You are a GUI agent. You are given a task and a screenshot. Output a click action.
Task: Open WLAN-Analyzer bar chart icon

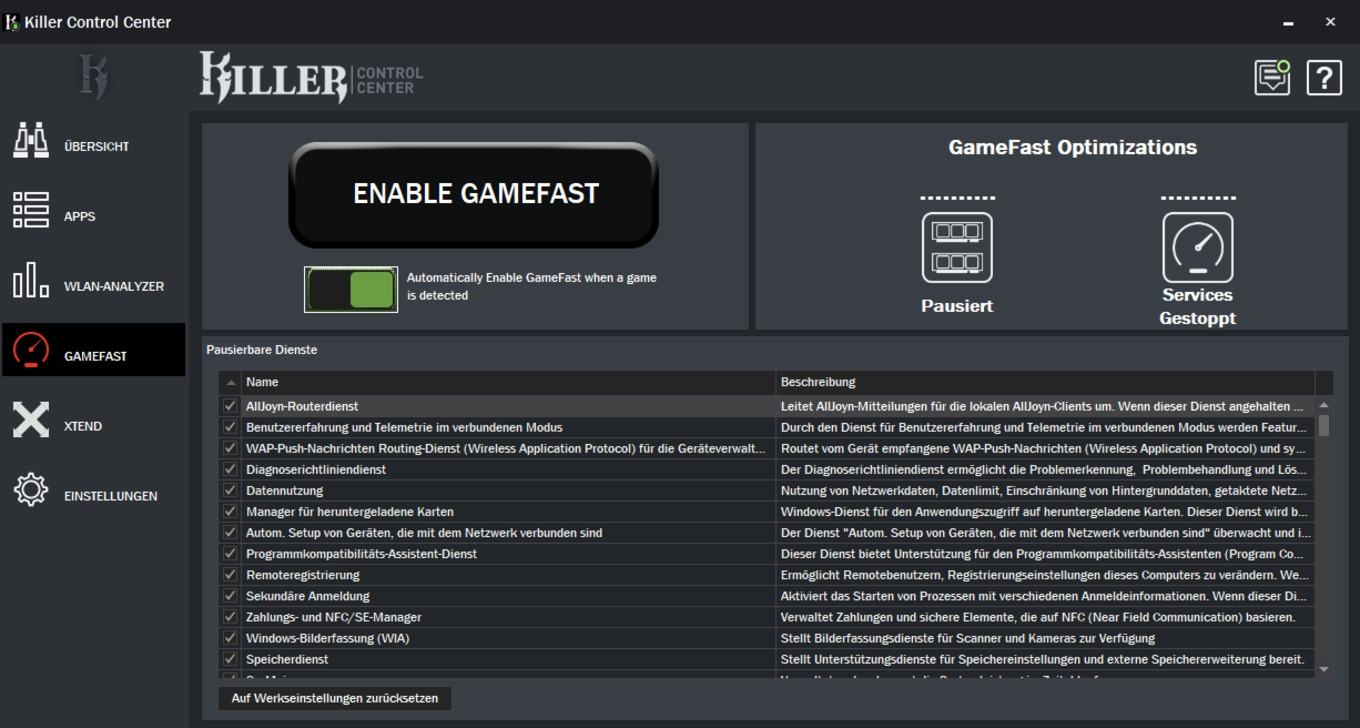pos(31,280)
